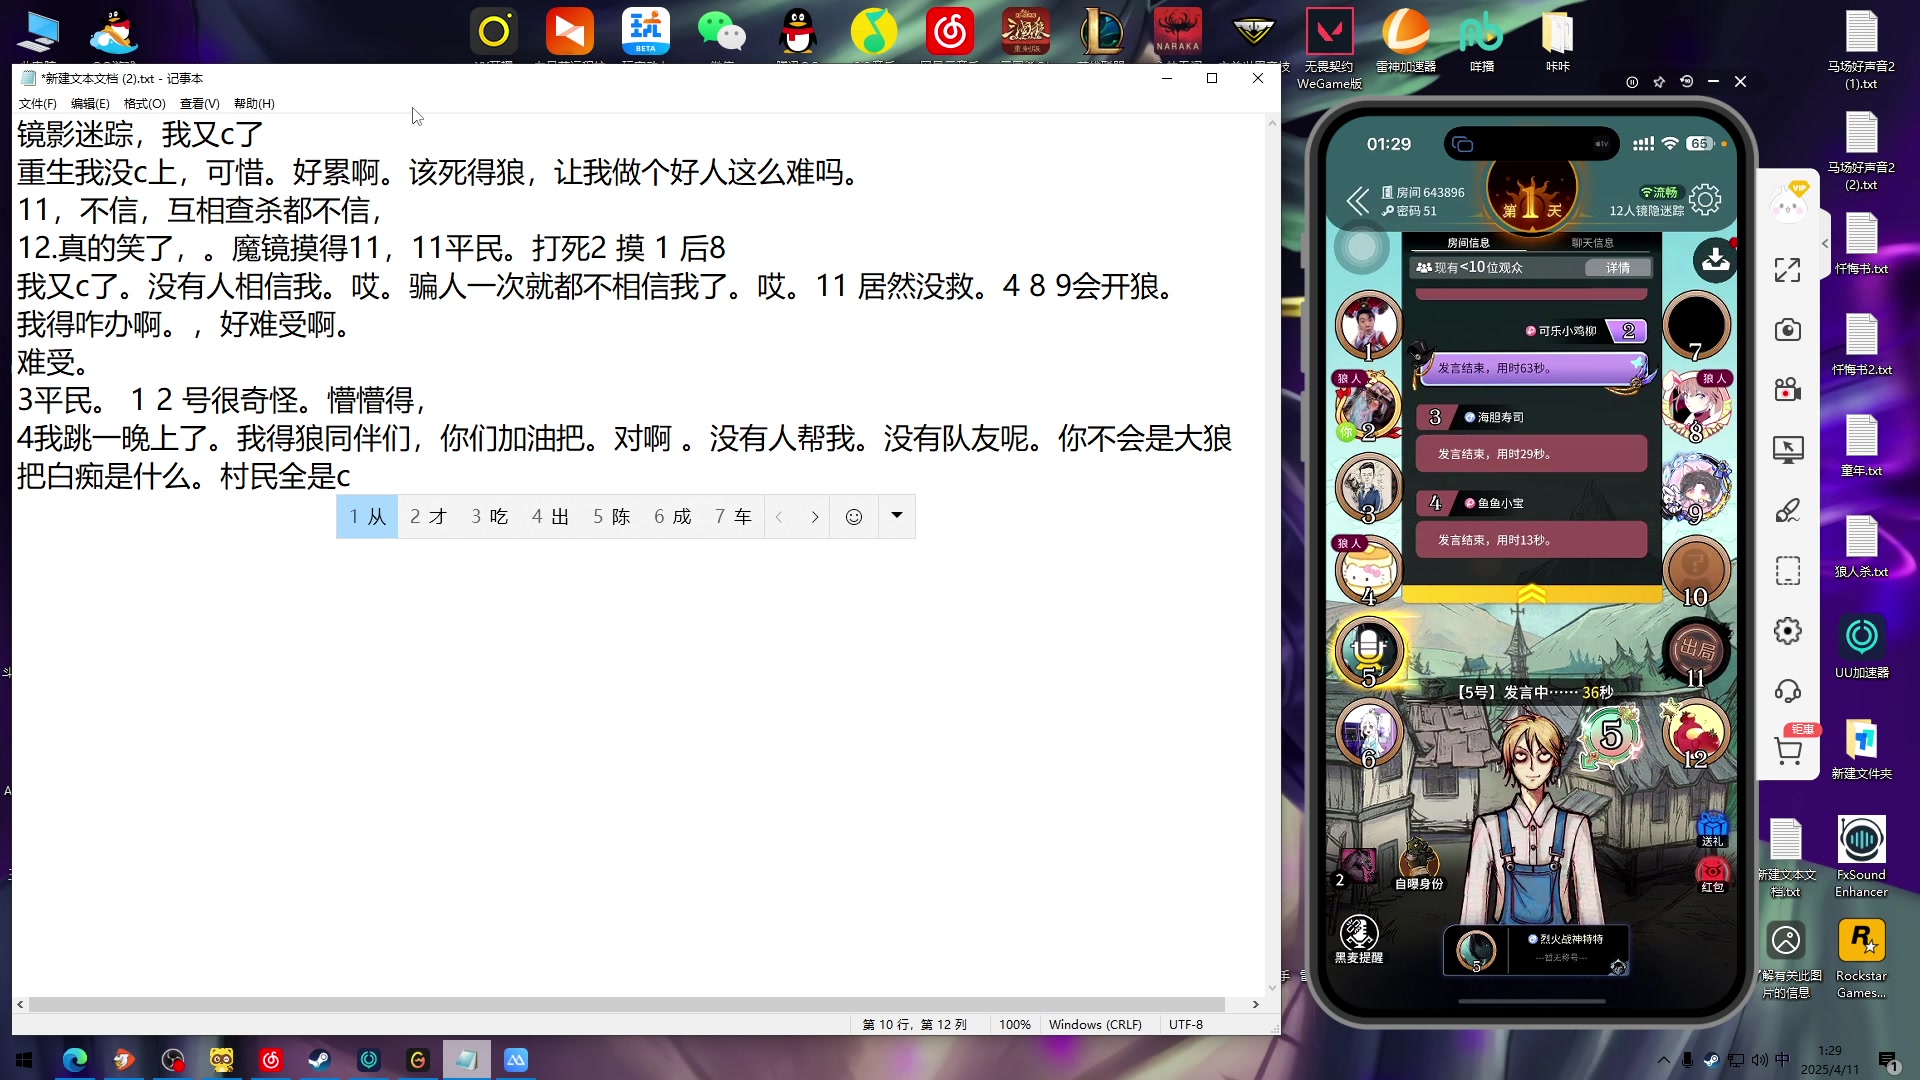The height and width of the screenshot is (1080, 1920).
Task: Go to next IME candidate page
Action: click(x=815, y=517)
